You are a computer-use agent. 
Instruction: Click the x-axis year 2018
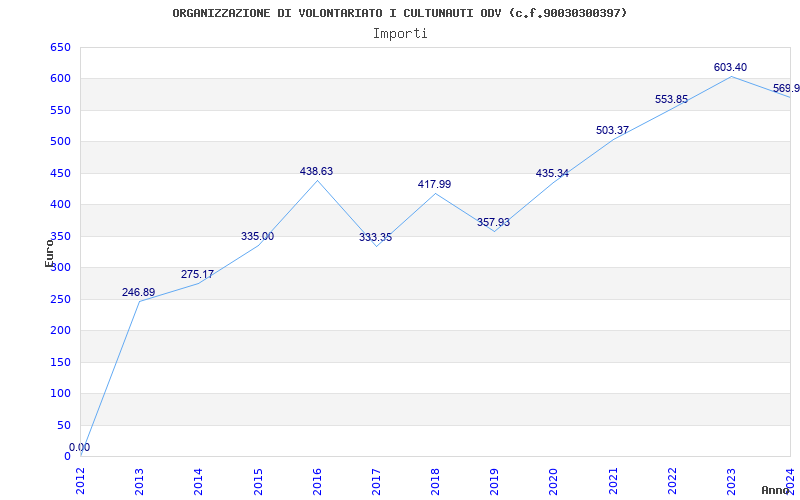tap(435, 481)
